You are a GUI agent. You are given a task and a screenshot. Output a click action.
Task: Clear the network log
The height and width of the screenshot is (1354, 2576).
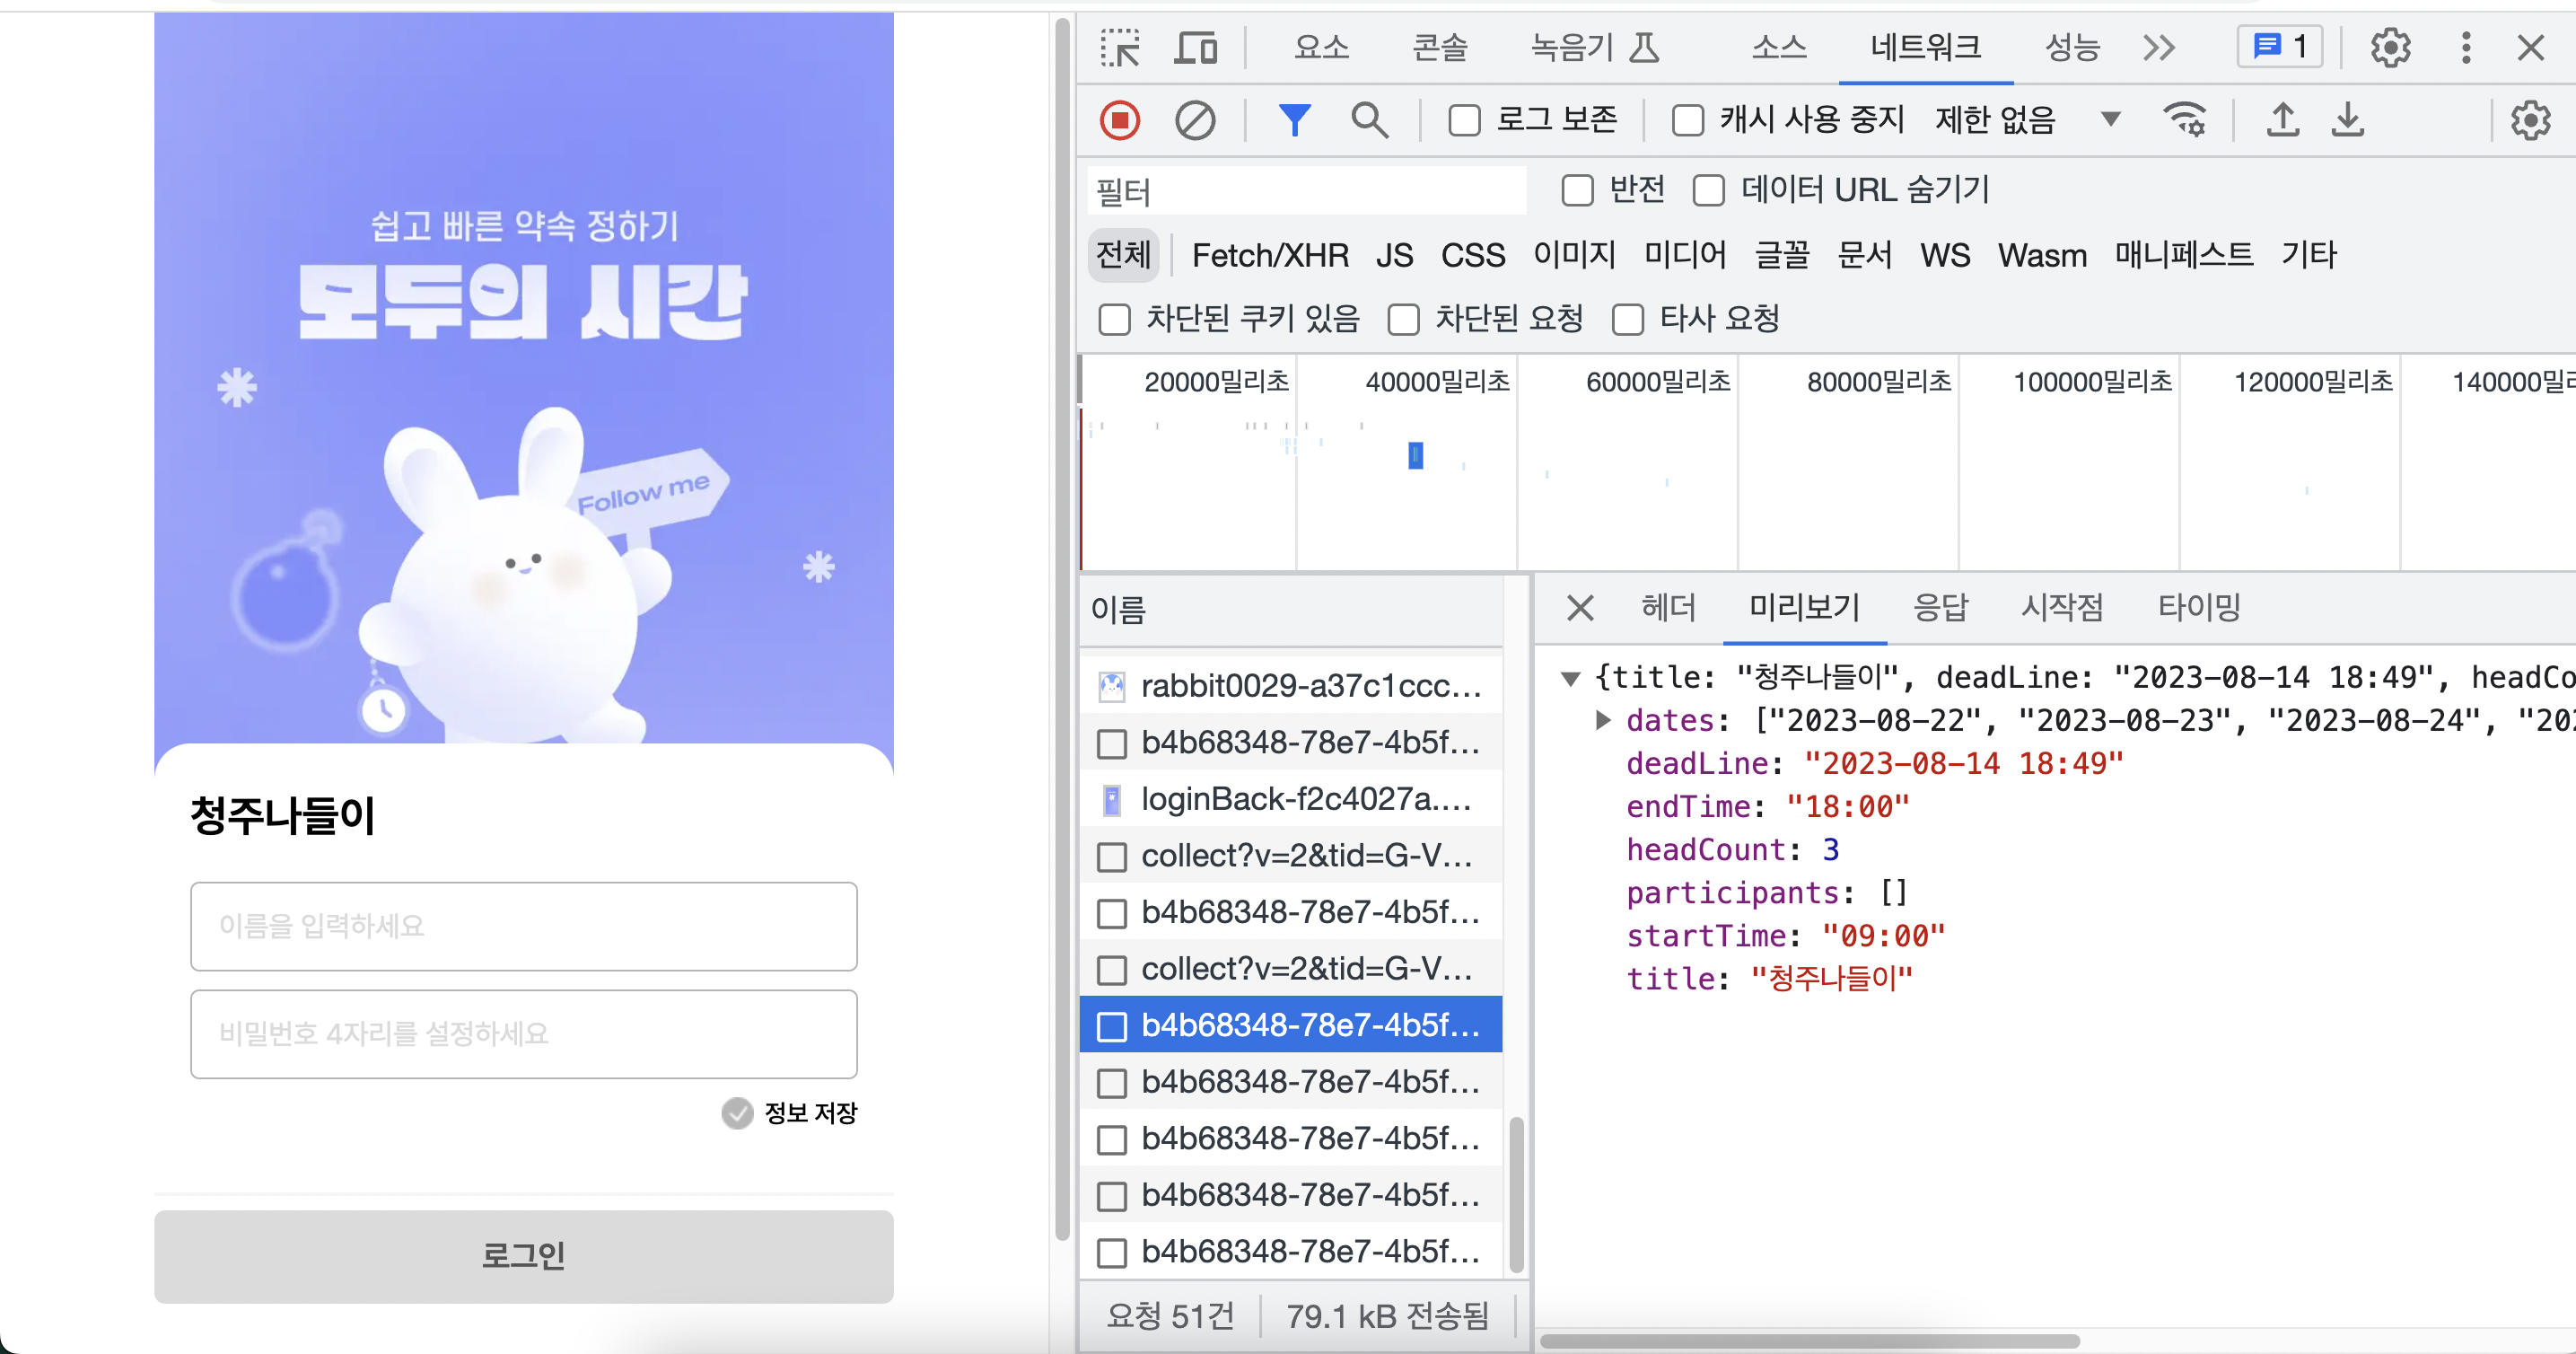[1194, 120]
